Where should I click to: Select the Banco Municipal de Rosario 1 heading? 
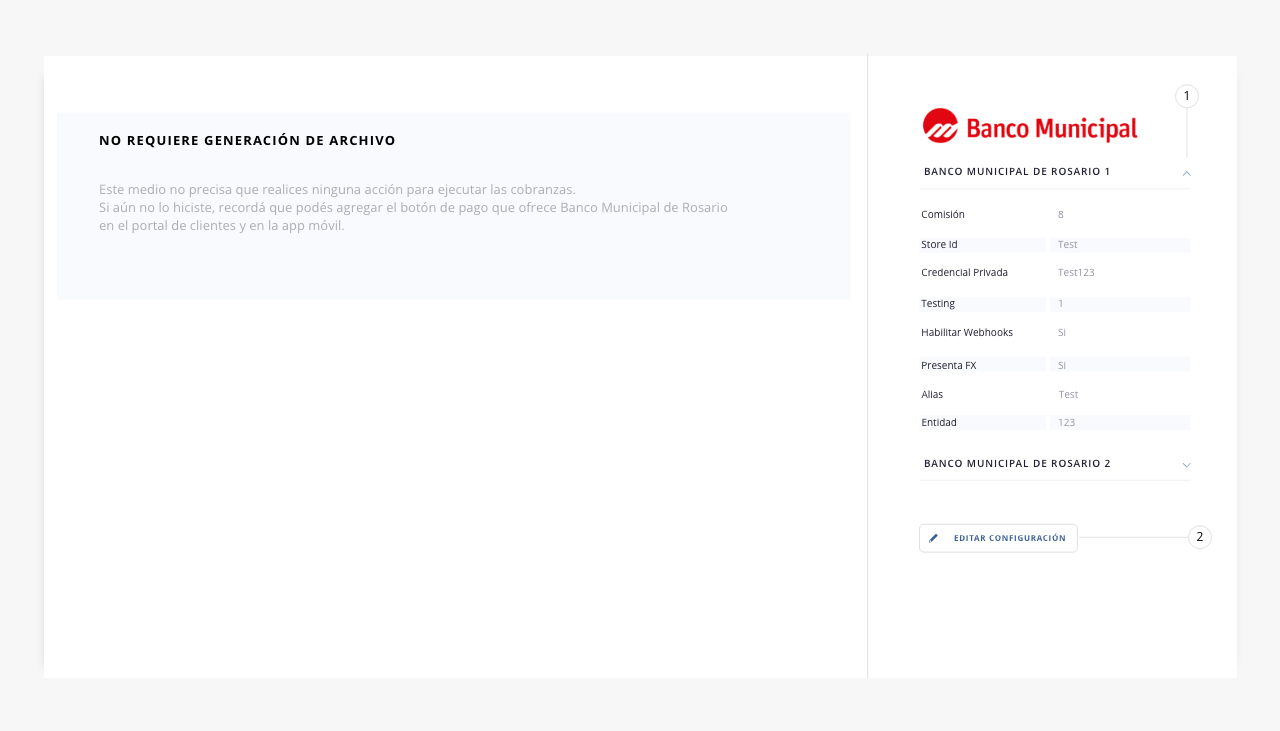tap(1017, 172)
